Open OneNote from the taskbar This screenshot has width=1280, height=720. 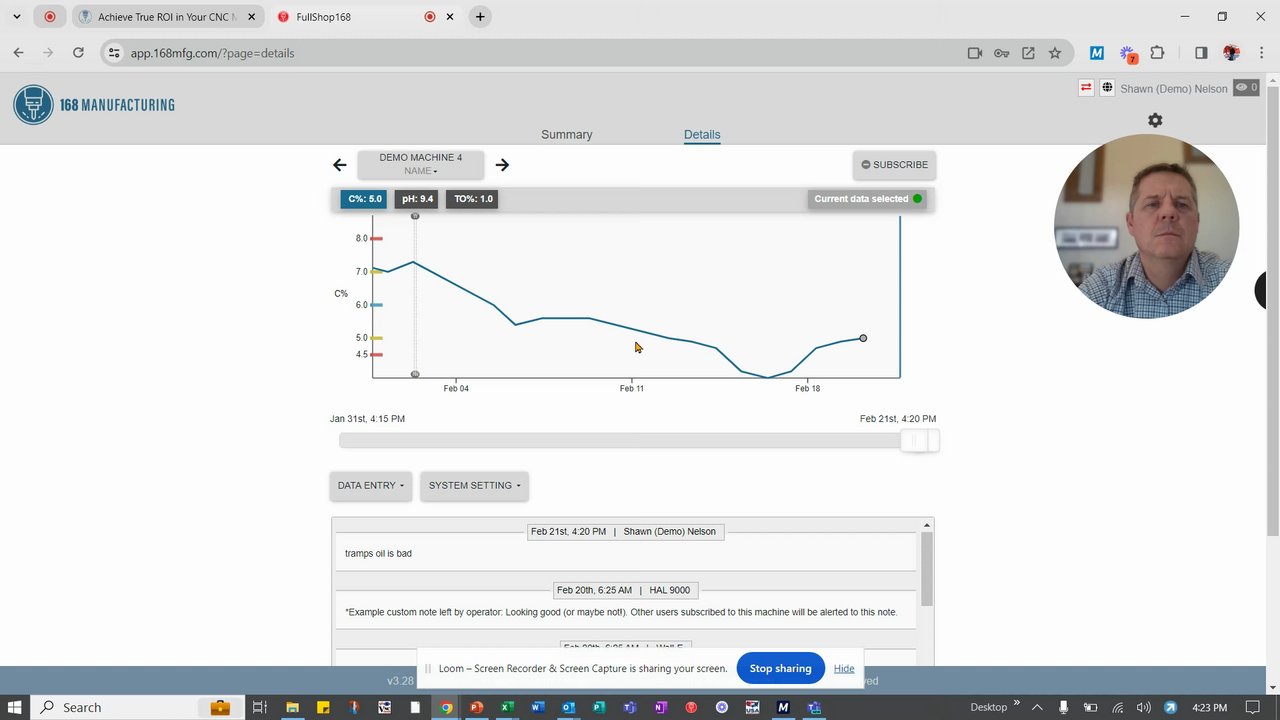click(x=660, y=707)
